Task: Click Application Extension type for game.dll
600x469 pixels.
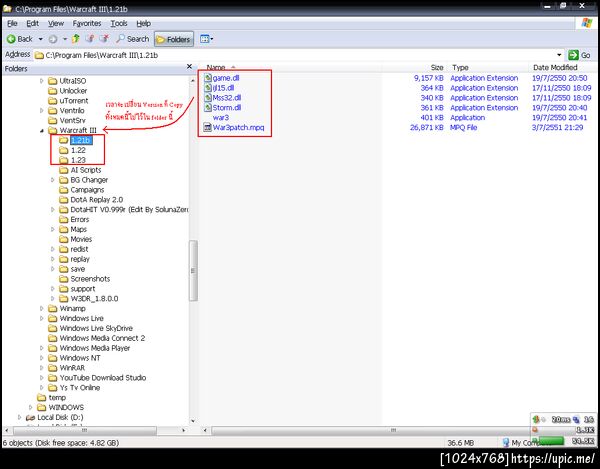Action: point(484,78)
